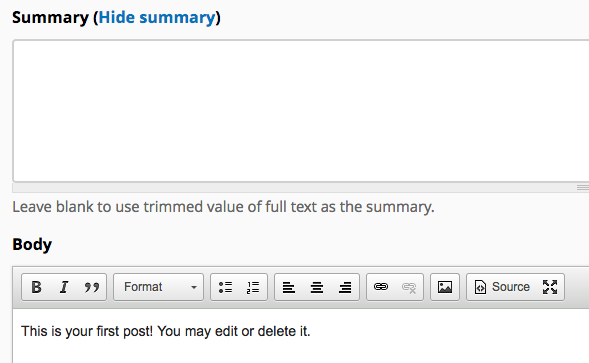
Task: Align text to the left
Action: tap(288, 287)
